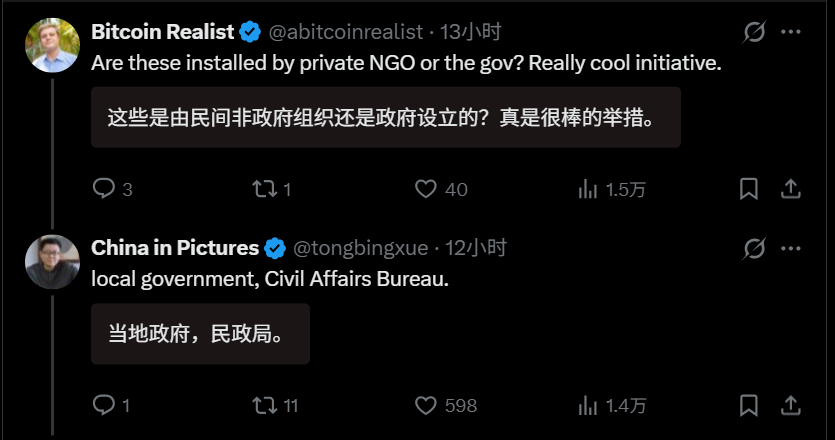Image resolution: width=835 pixels, height=440 pixels.
Task: Click China in Pictures profile avatar
Action: click(x=52, y=262)
